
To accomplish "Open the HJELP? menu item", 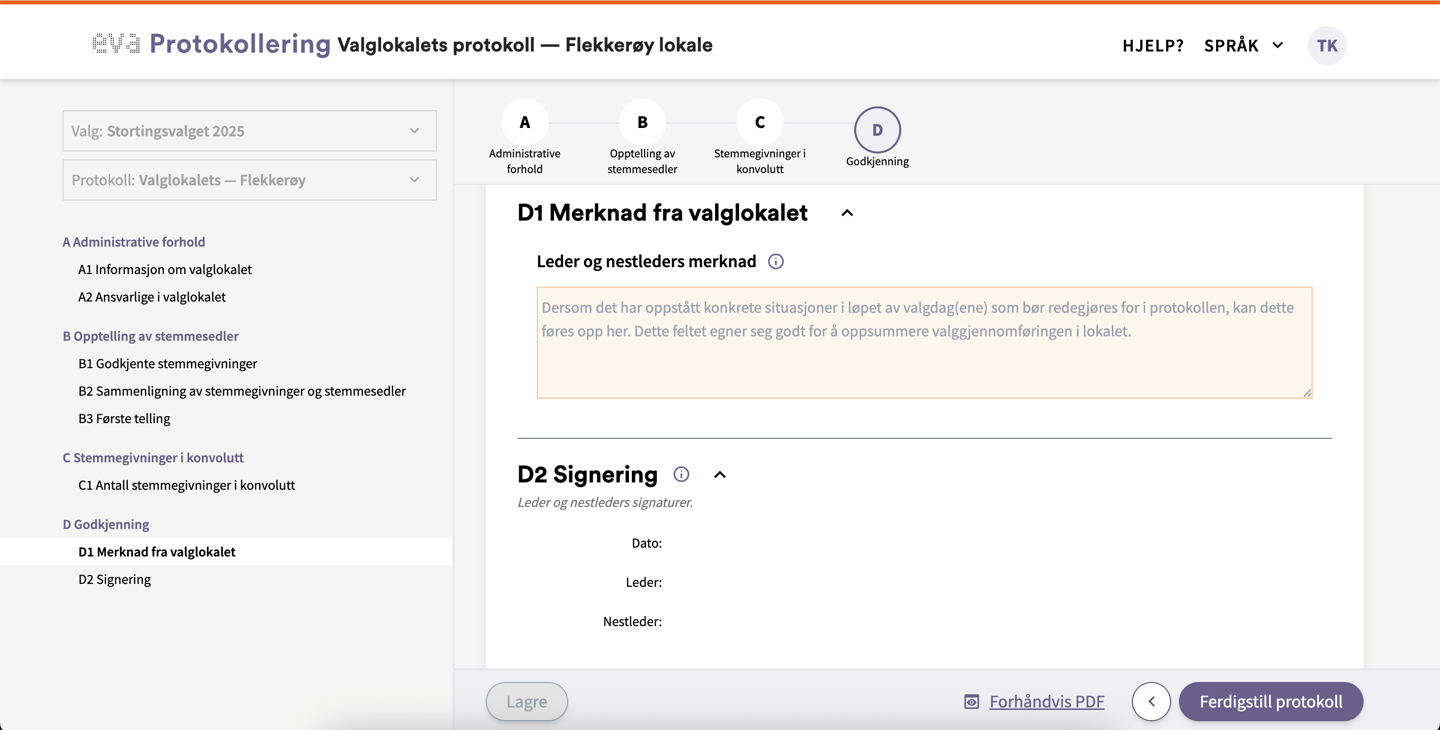I will [1152, 46].
